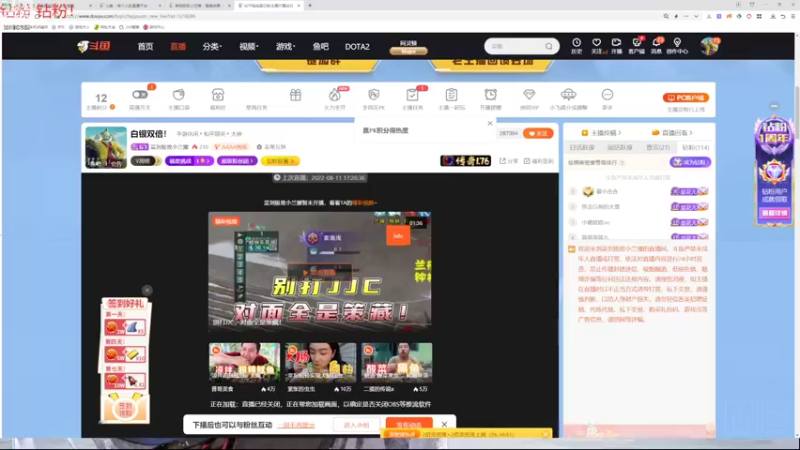Expand the purple fan challenge pill

[x=189, y=161]
